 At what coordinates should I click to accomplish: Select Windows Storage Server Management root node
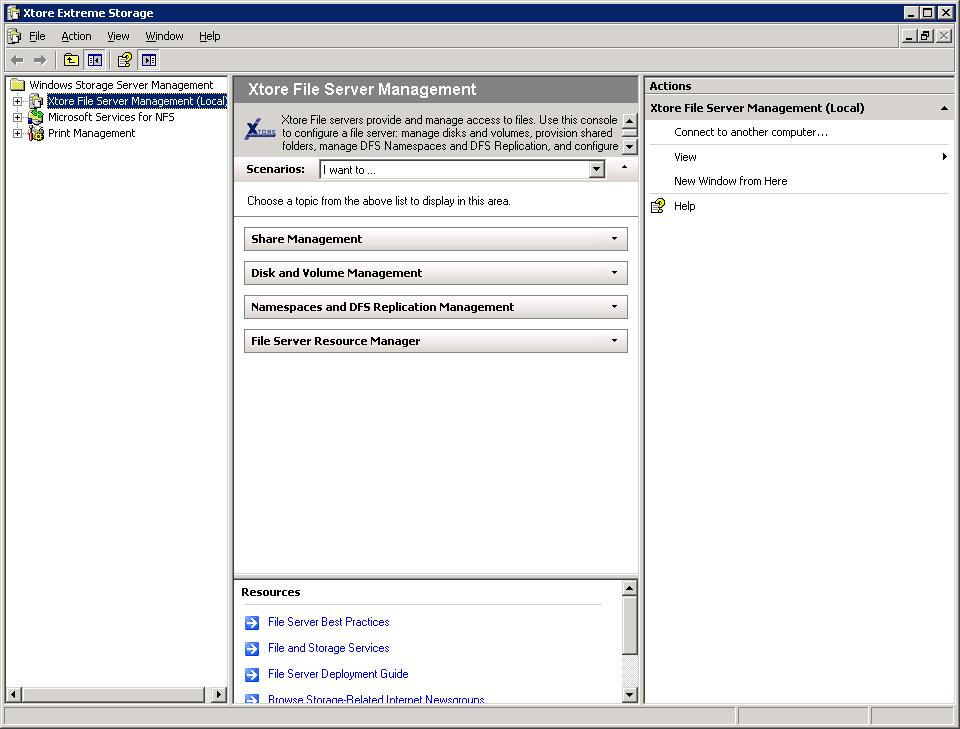(x=121, y=85)
